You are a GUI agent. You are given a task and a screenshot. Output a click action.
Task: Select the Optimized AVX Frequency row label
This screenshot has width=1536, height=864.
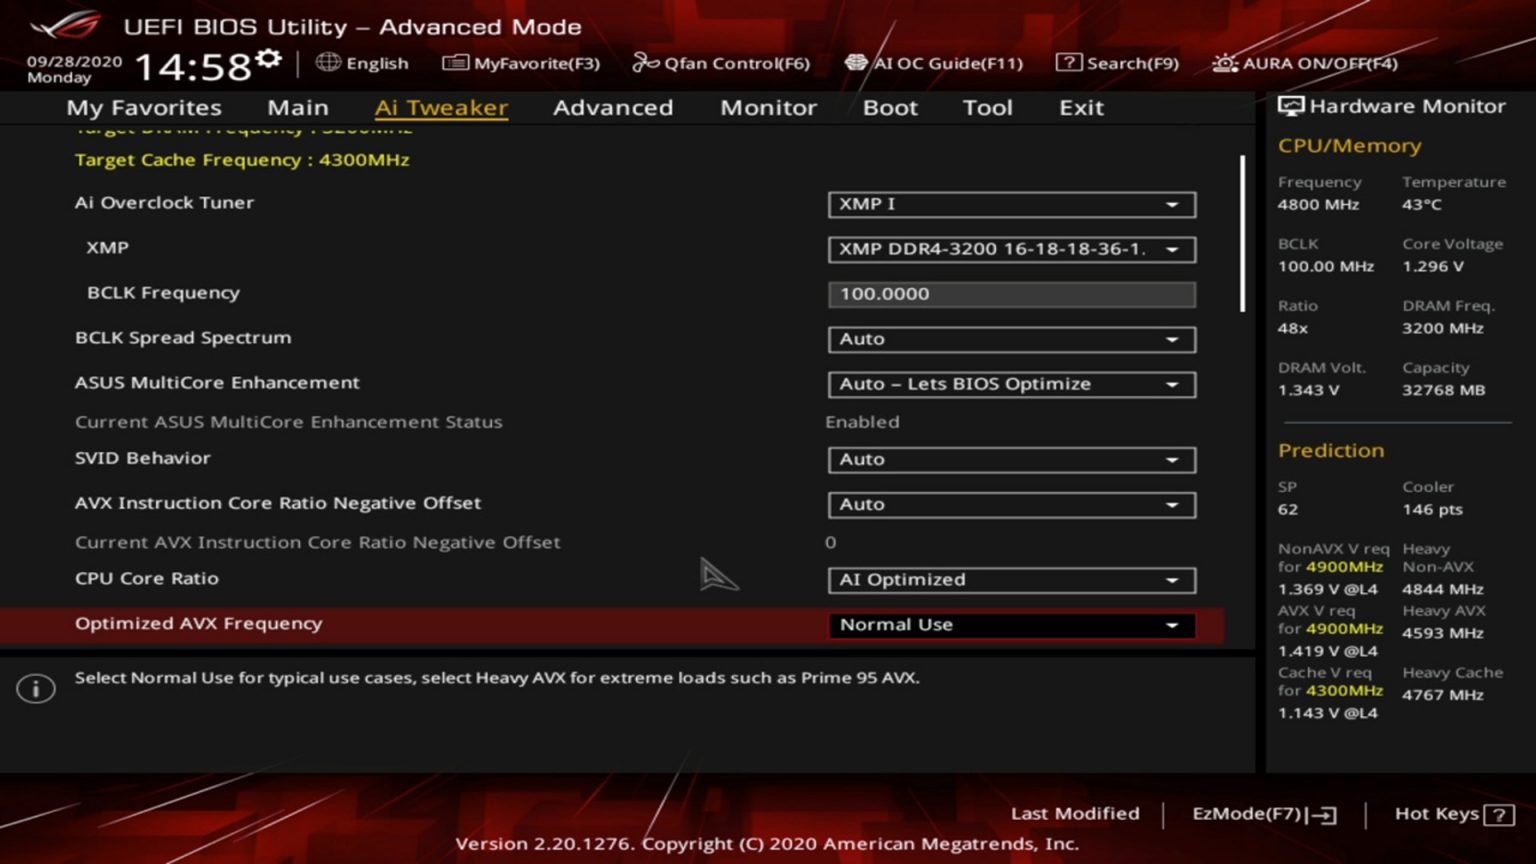(198, 624)
